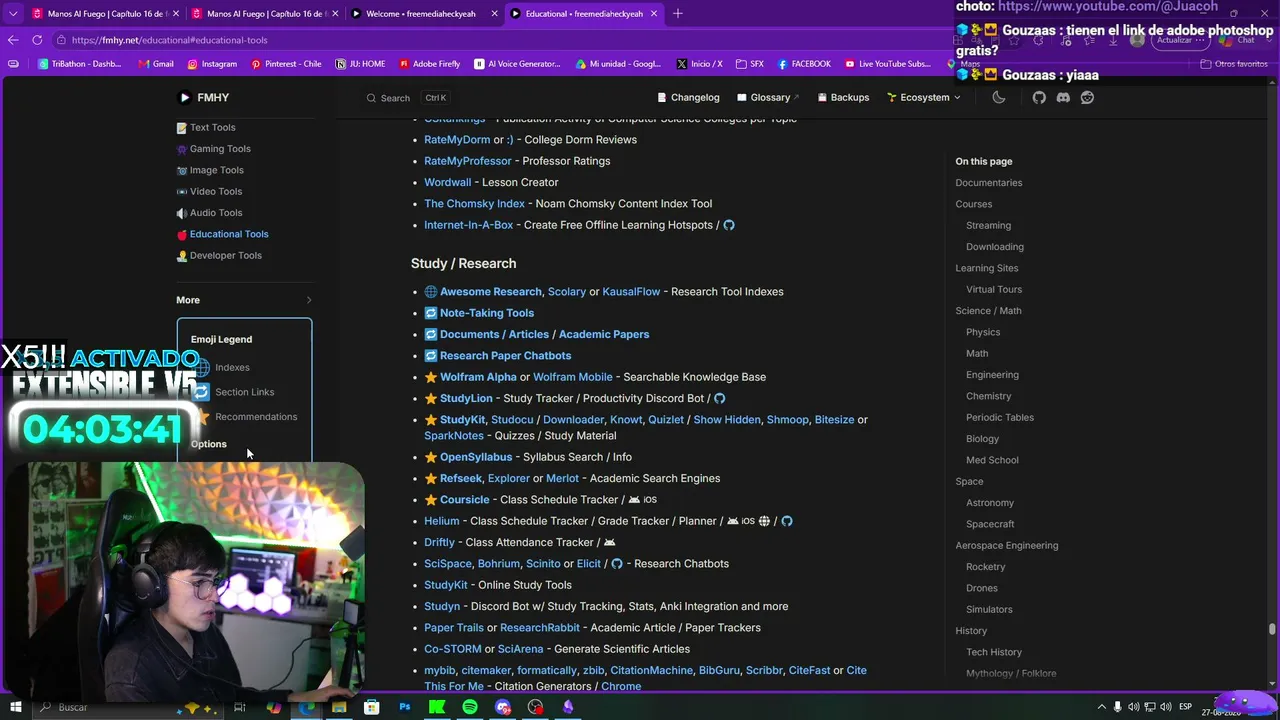Open Developer Tools in the sidebar

(x=219, y=255)
